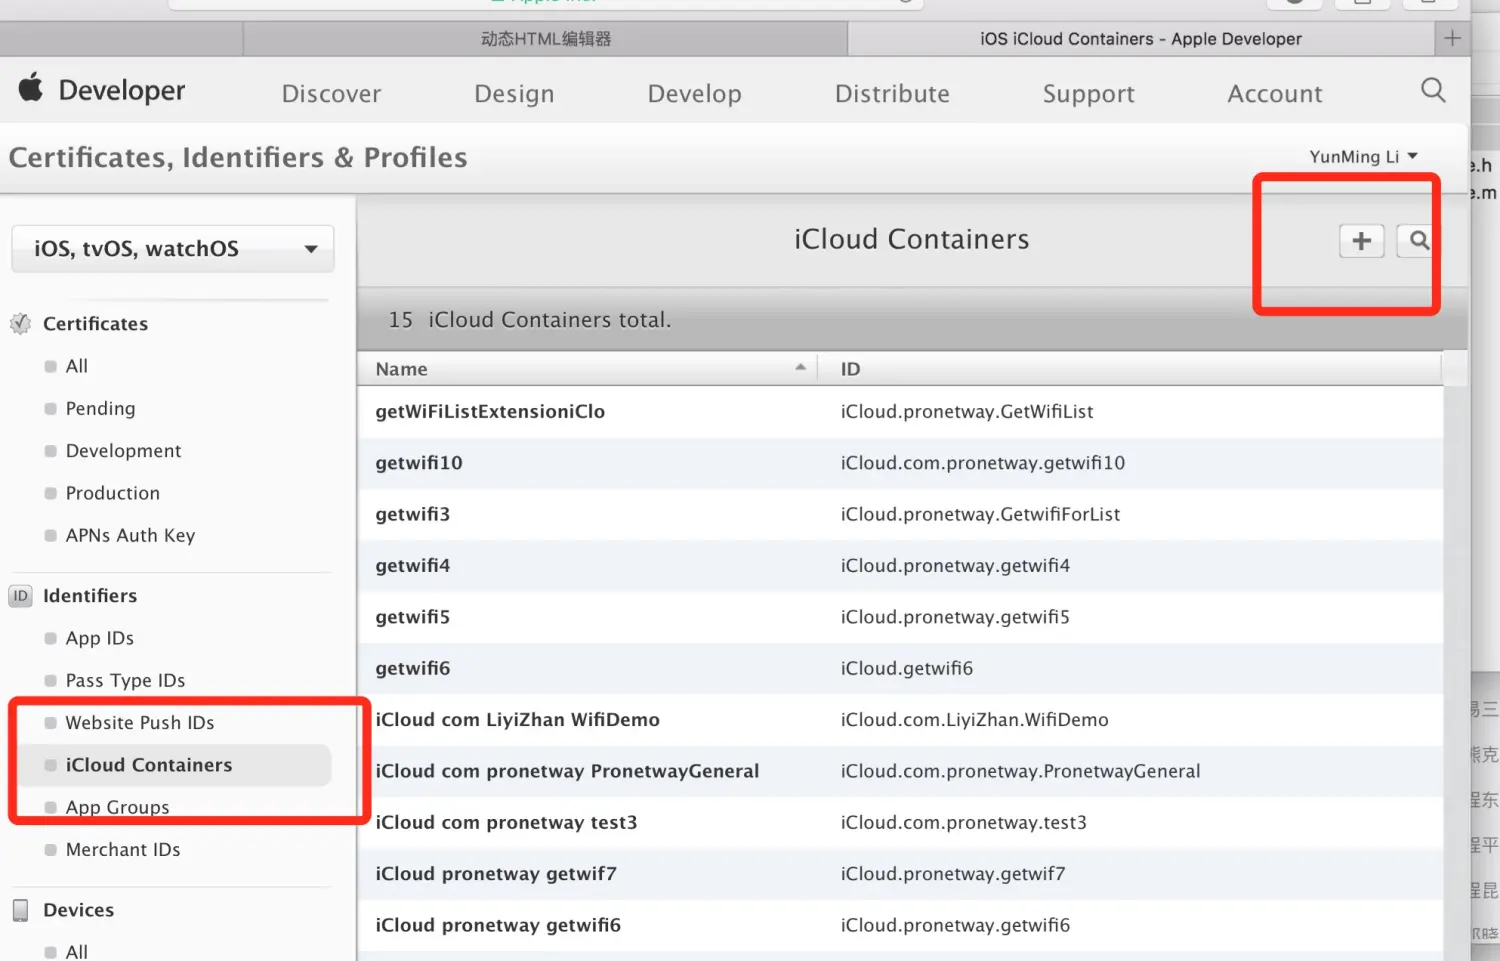Select Development certificates
This screenshot has width=1500, height=961.
[123, 451]
